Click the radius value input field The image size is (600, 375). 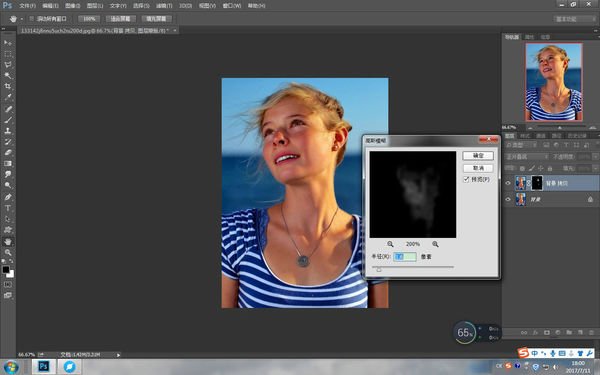tap(405, 256)
